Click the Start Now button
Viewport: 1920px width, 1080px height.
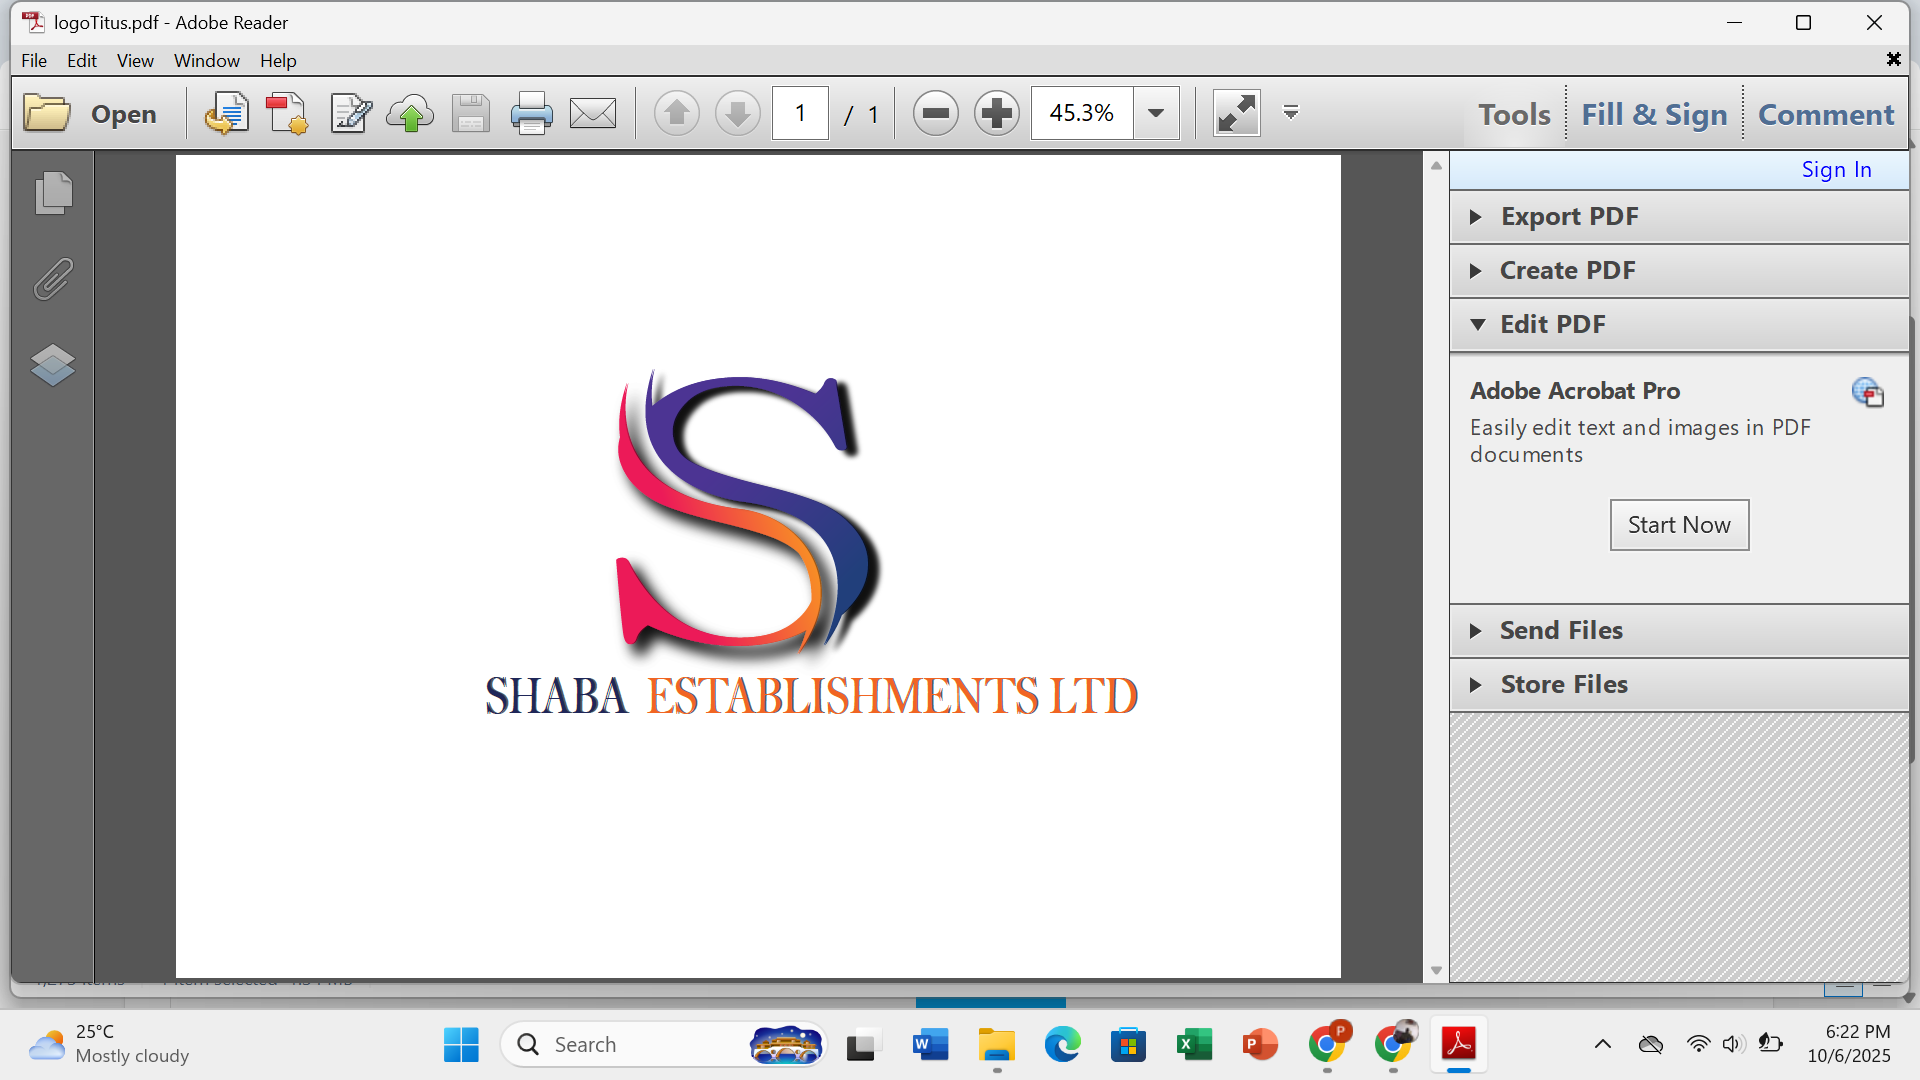coord(1679,525)
